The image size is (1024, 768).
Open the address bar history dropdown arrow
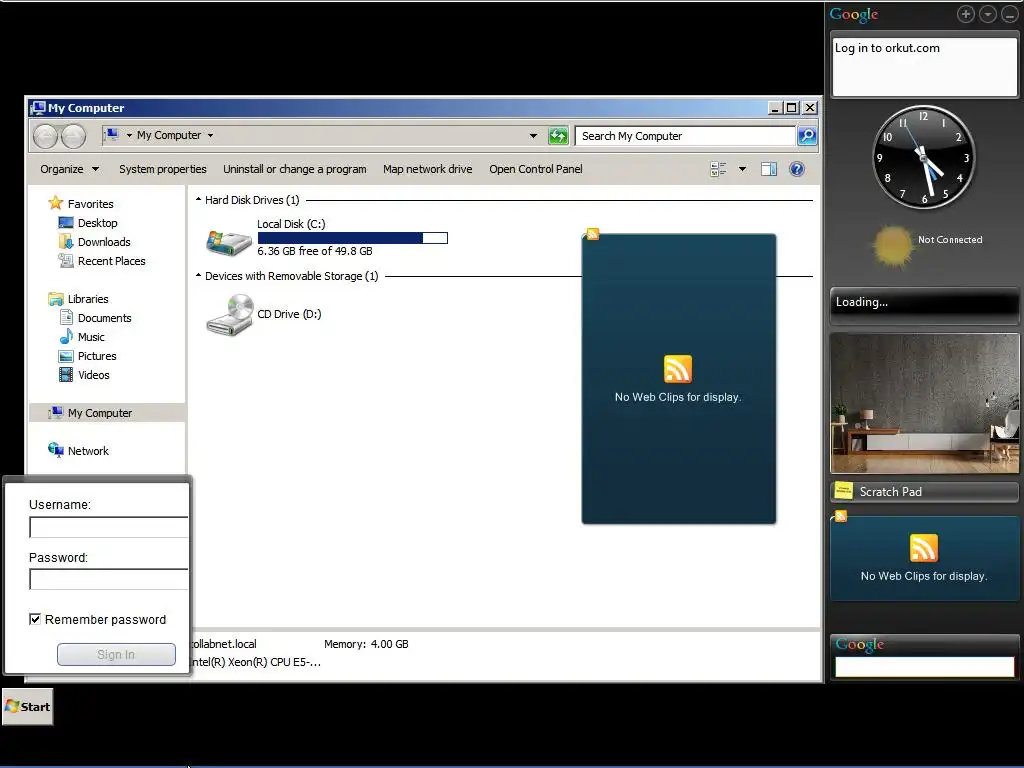click(x=534, y=136)
